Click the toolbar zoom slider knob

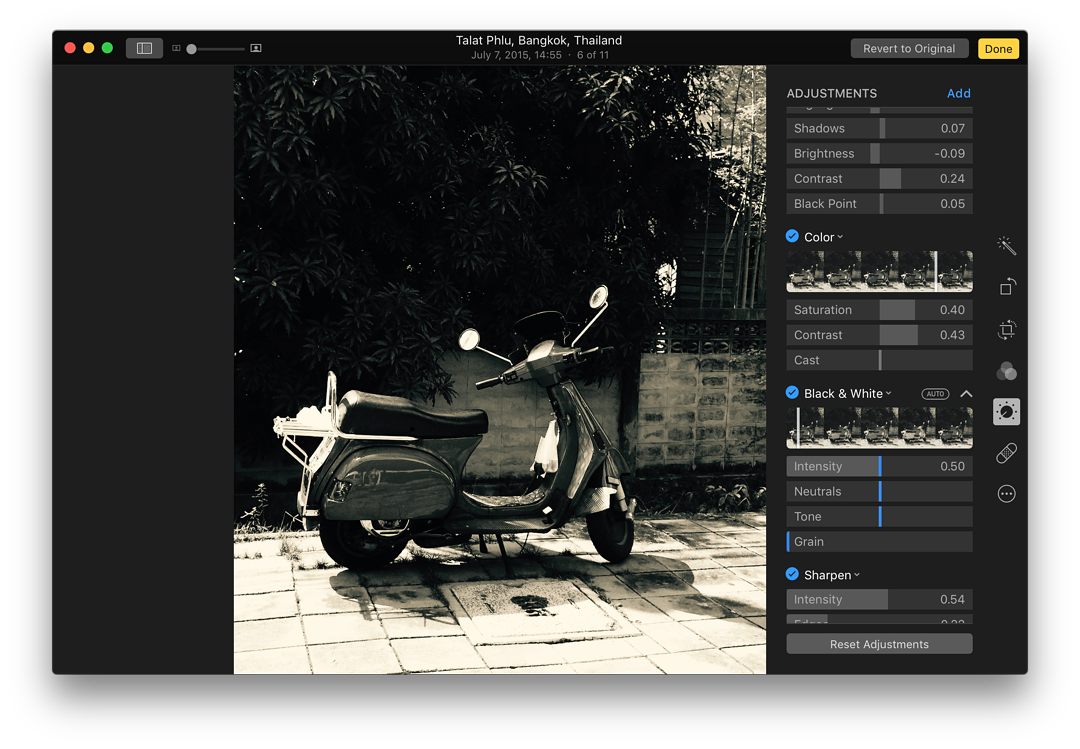(191, 49)
